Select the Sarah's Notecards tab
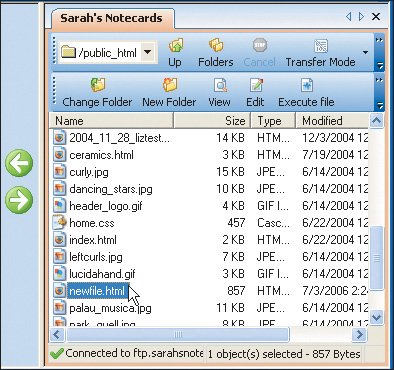The image size is (394, 370). pos(112,18)
